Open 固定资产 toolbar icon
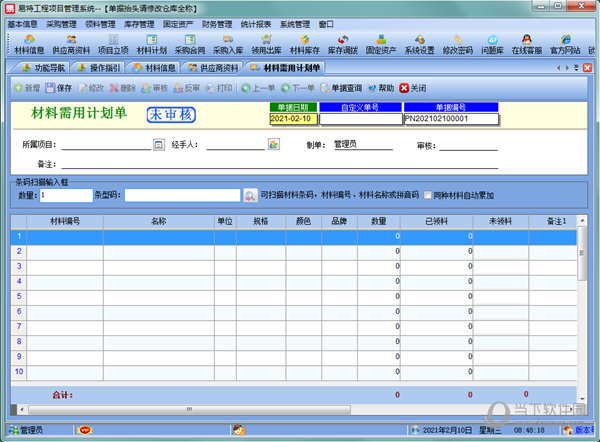 (x=381, y=44)
